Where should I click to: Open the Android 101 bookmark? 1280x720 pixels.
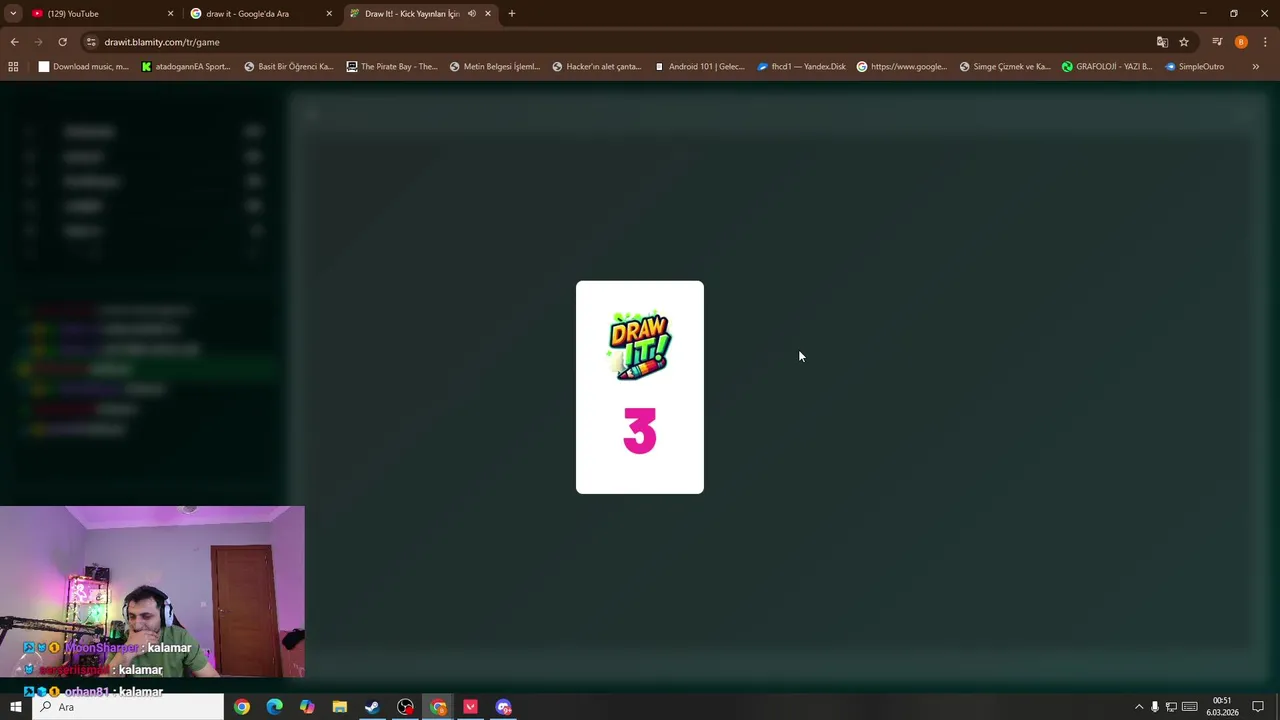[x=700, y=67]
